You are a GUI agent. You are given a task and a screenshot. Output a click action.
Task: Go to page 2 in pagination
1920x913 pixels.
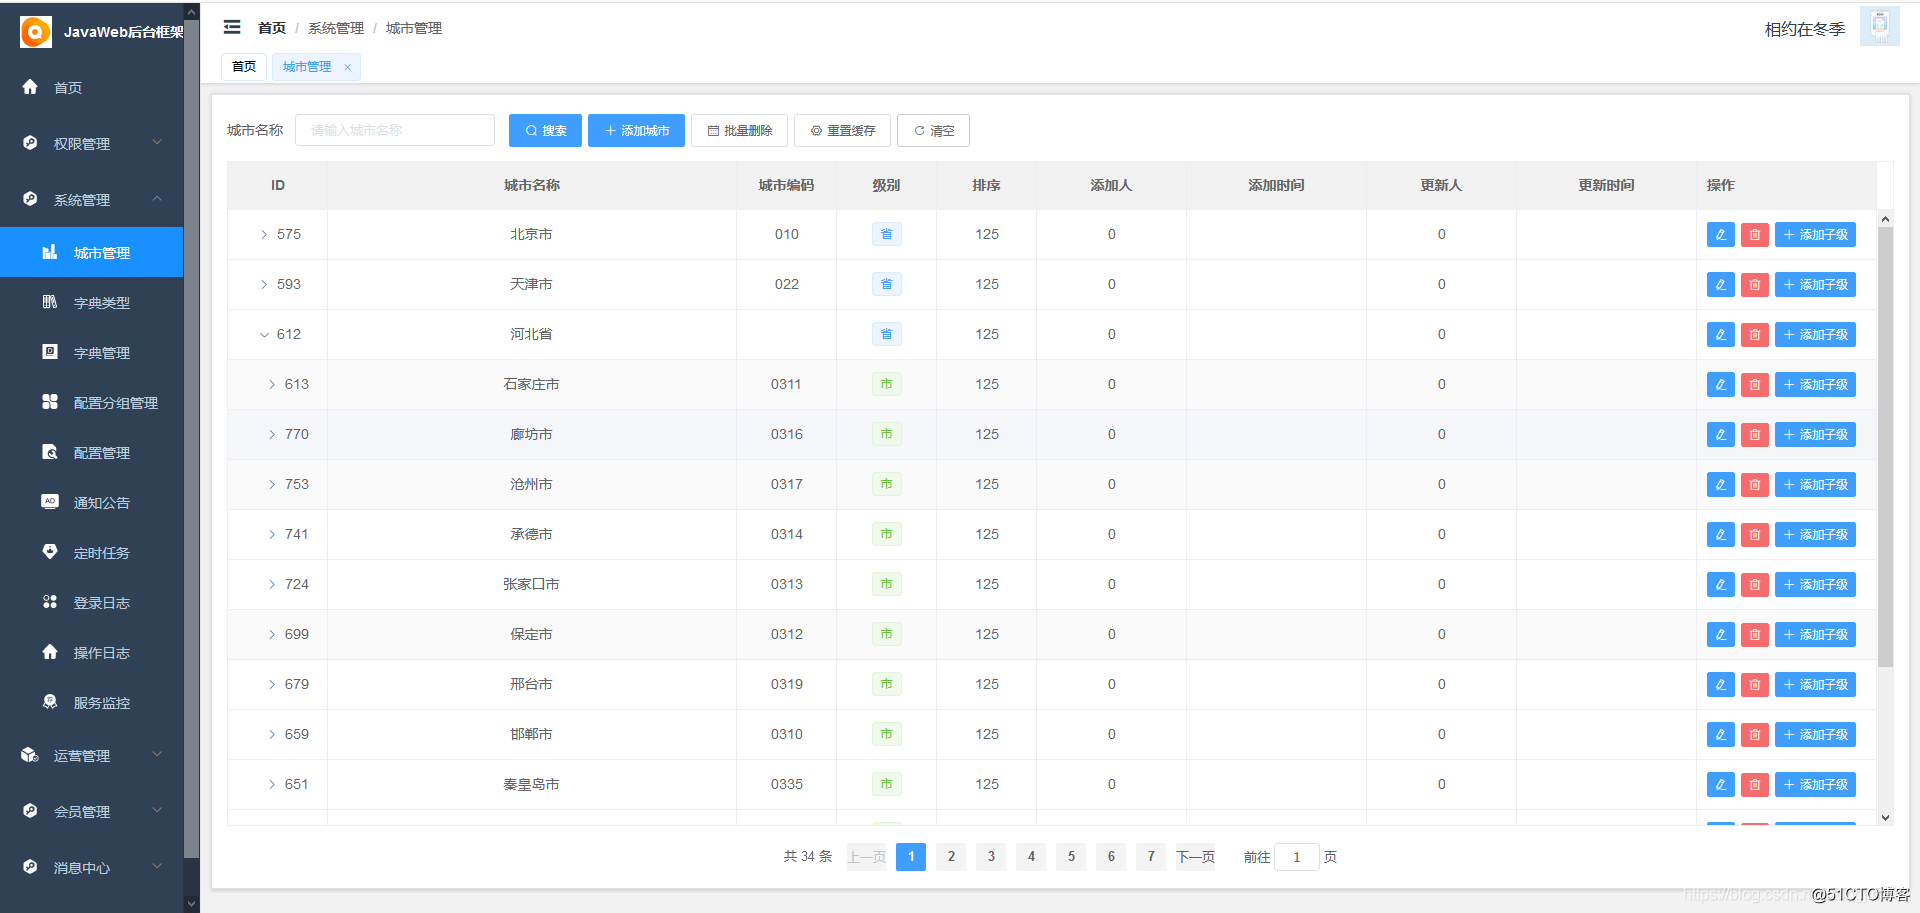pos(951,857)
